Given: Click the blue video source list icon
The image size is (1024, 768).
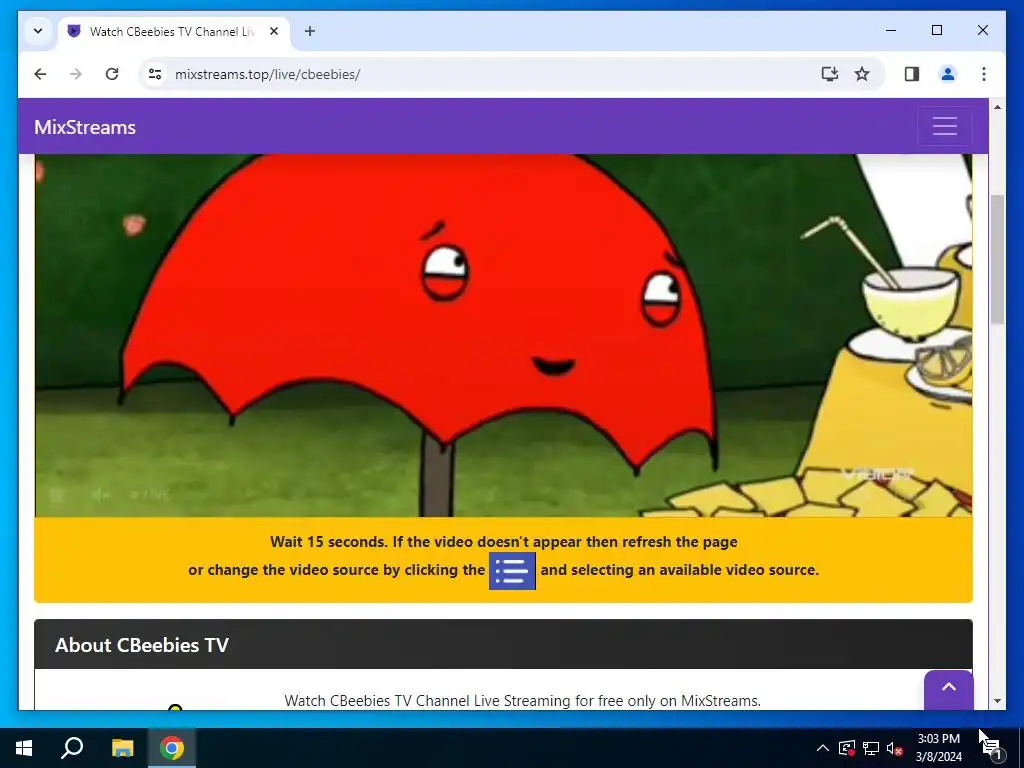Looking at the screenshot, I should point(512,571).
